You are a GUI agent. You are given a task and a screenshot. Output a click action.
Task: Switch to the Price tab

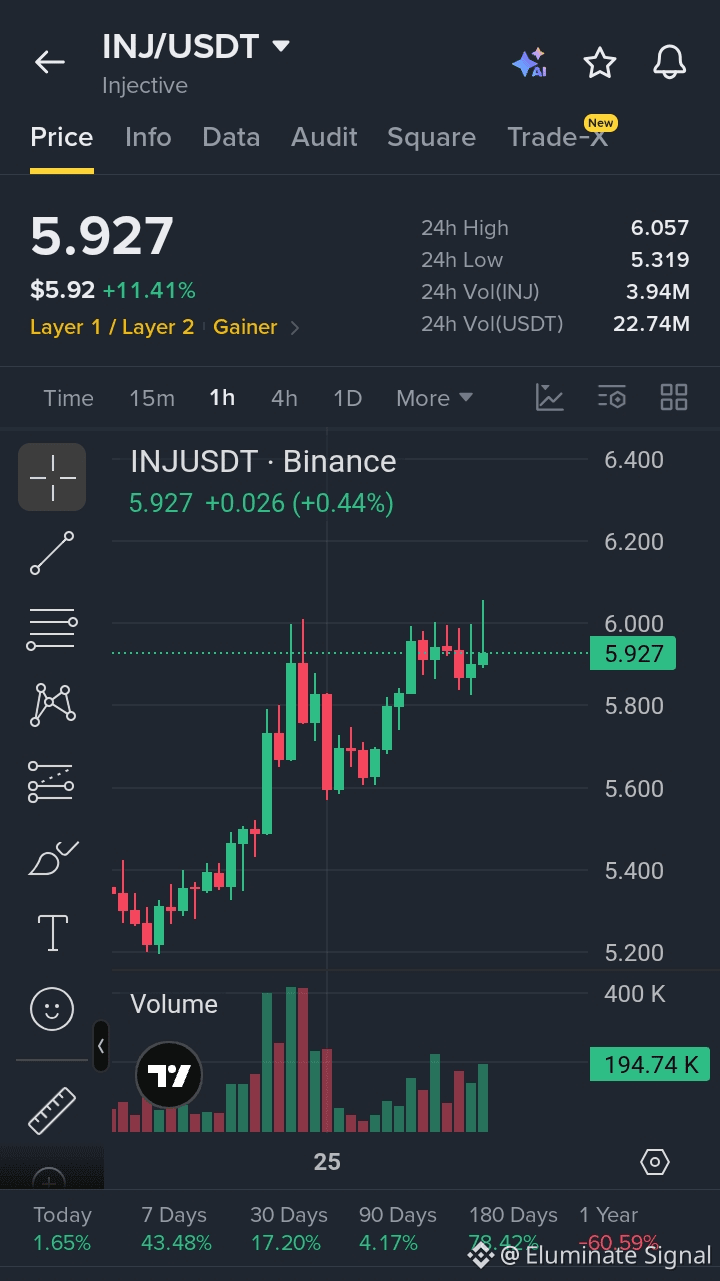pos(61,137)
